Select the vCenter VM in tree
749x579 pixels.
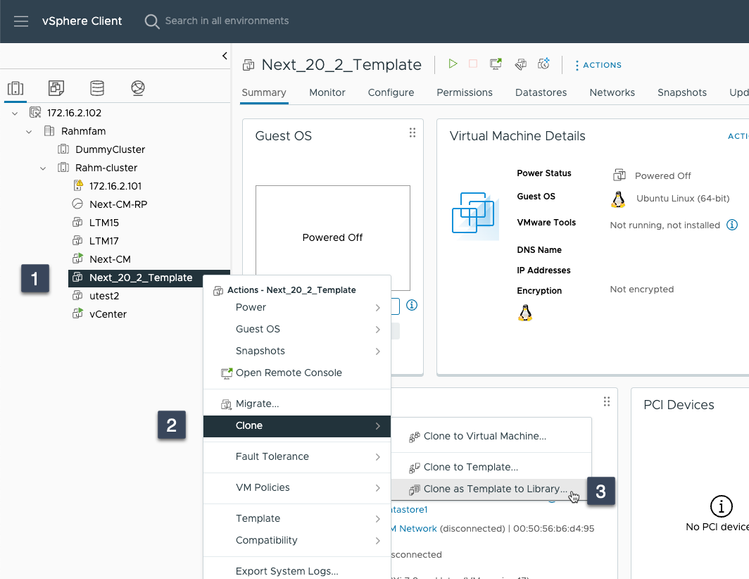(107, 314)
